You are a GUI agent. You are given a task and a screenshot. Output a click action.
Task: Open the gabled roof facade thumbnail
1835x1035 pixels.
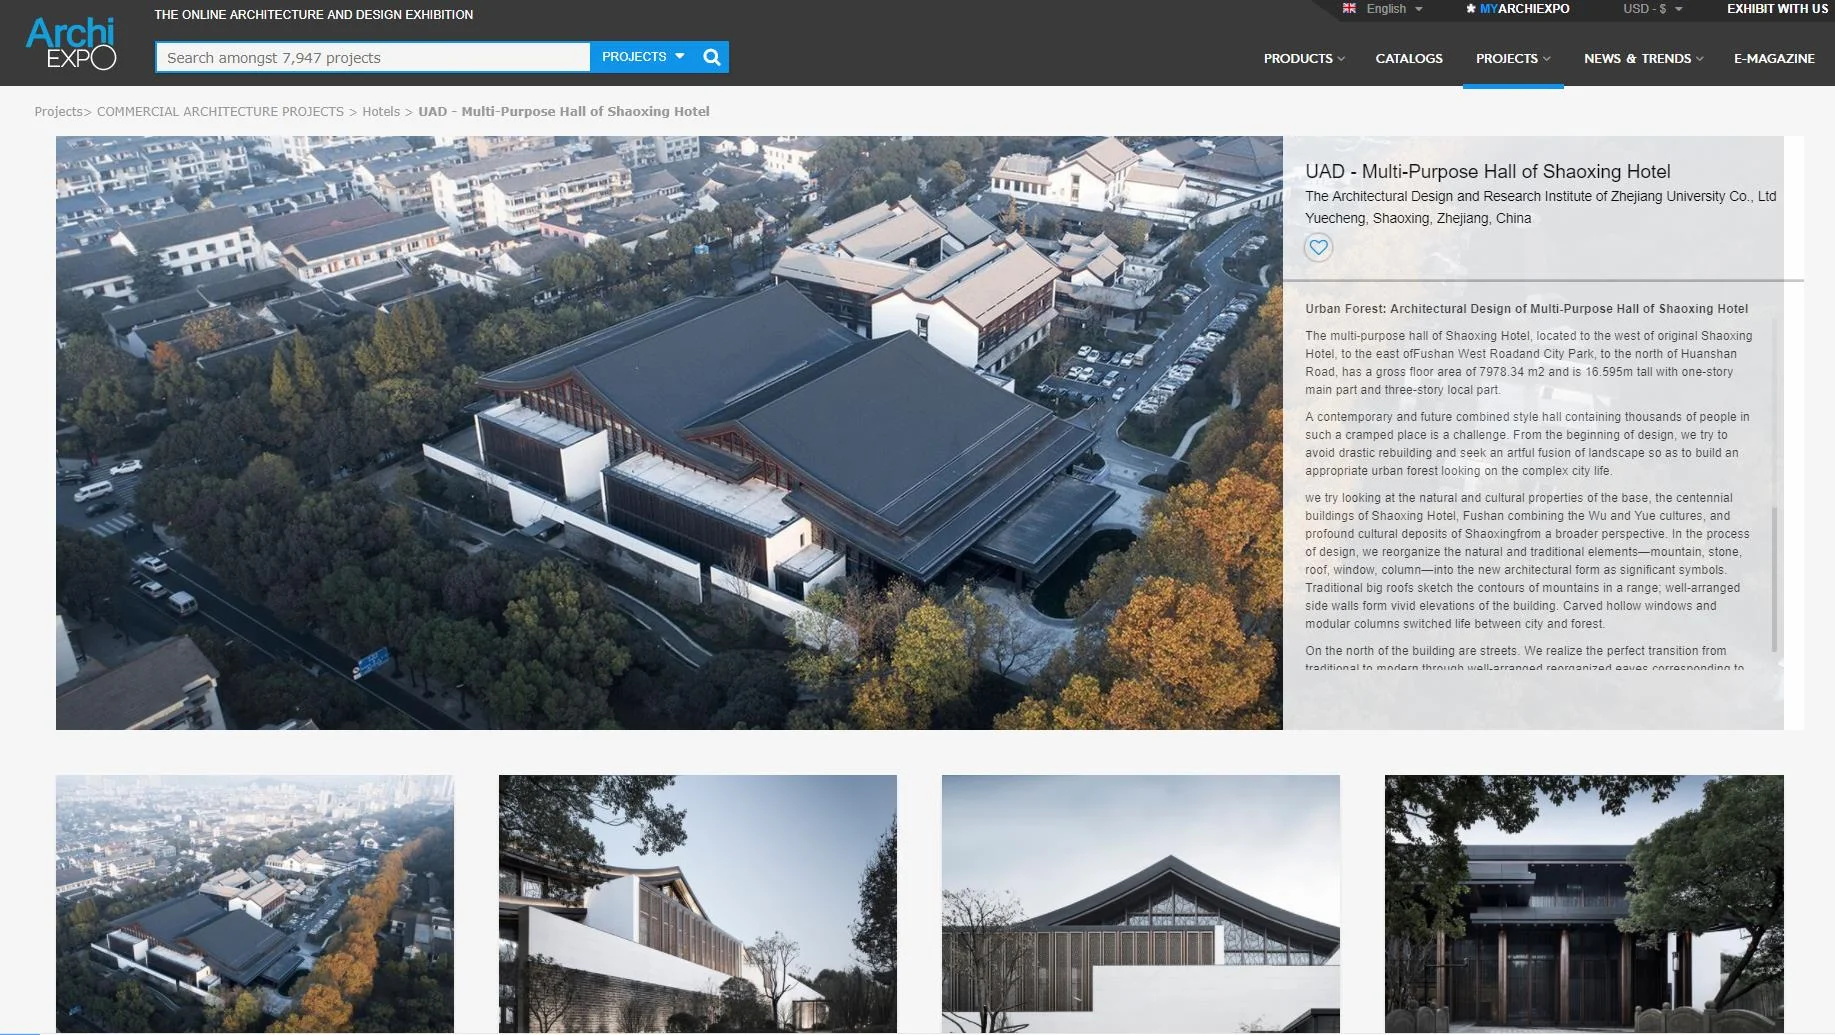(1141, 904)
